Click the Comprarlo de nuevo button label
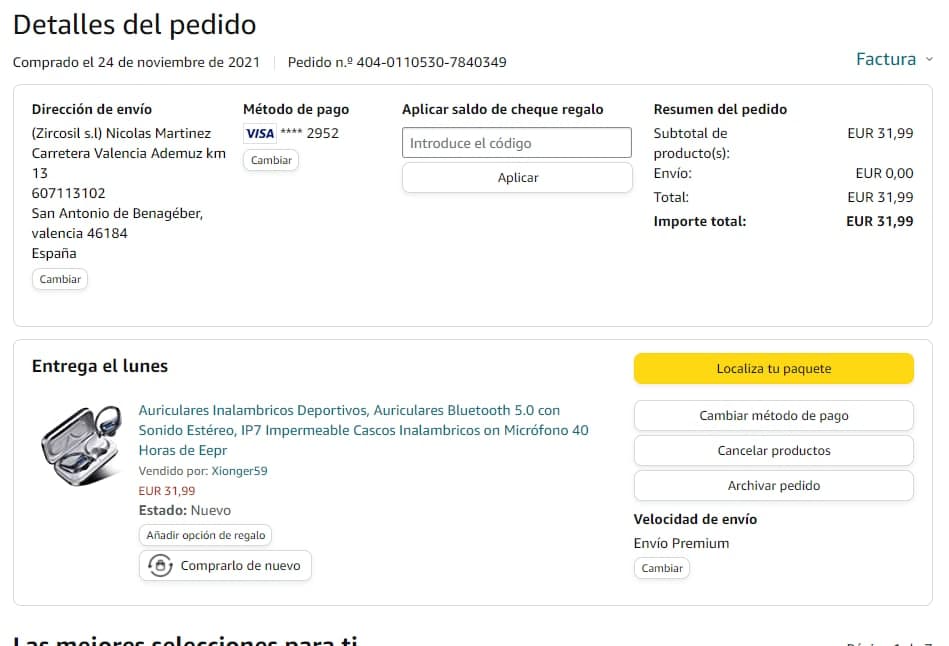The width and height of the screenshot is (949, 646). coord(240,566)
